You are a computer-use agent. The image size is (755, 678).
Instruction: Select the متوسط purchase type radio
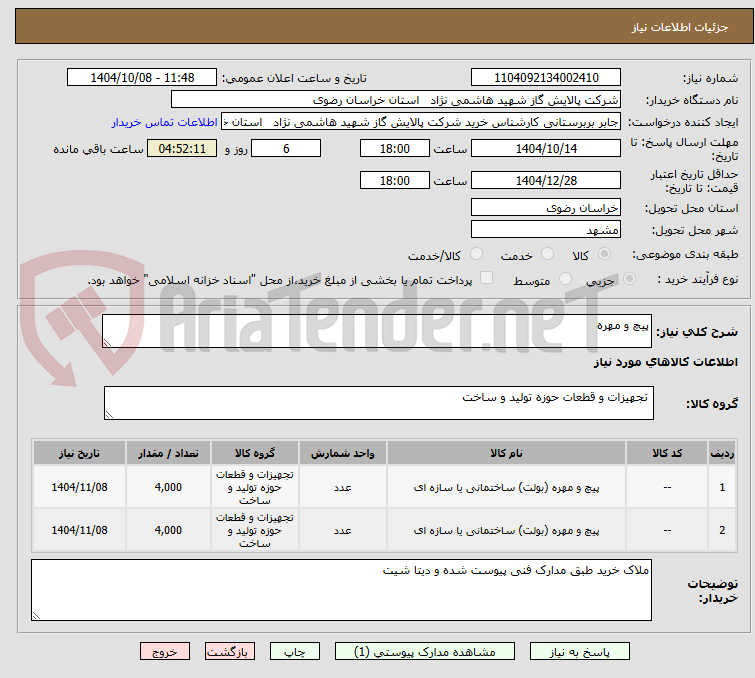pos(565,279)
